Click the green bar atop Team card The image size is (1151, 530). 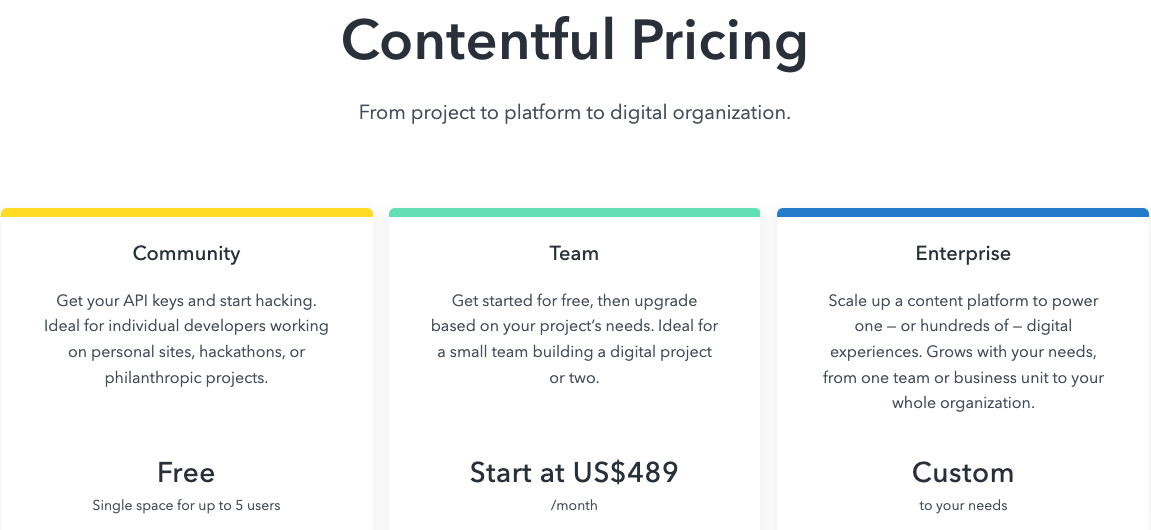coord(574,212)
